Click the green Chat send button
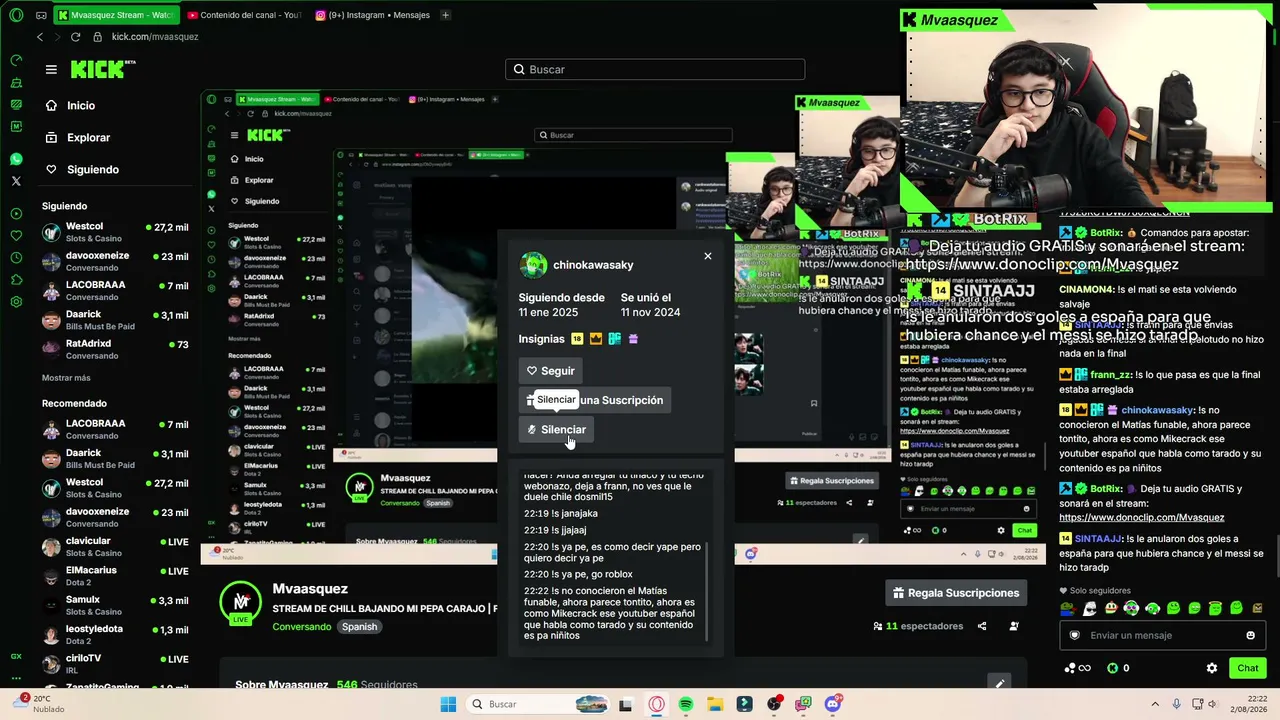 (x=1248, y=668)
